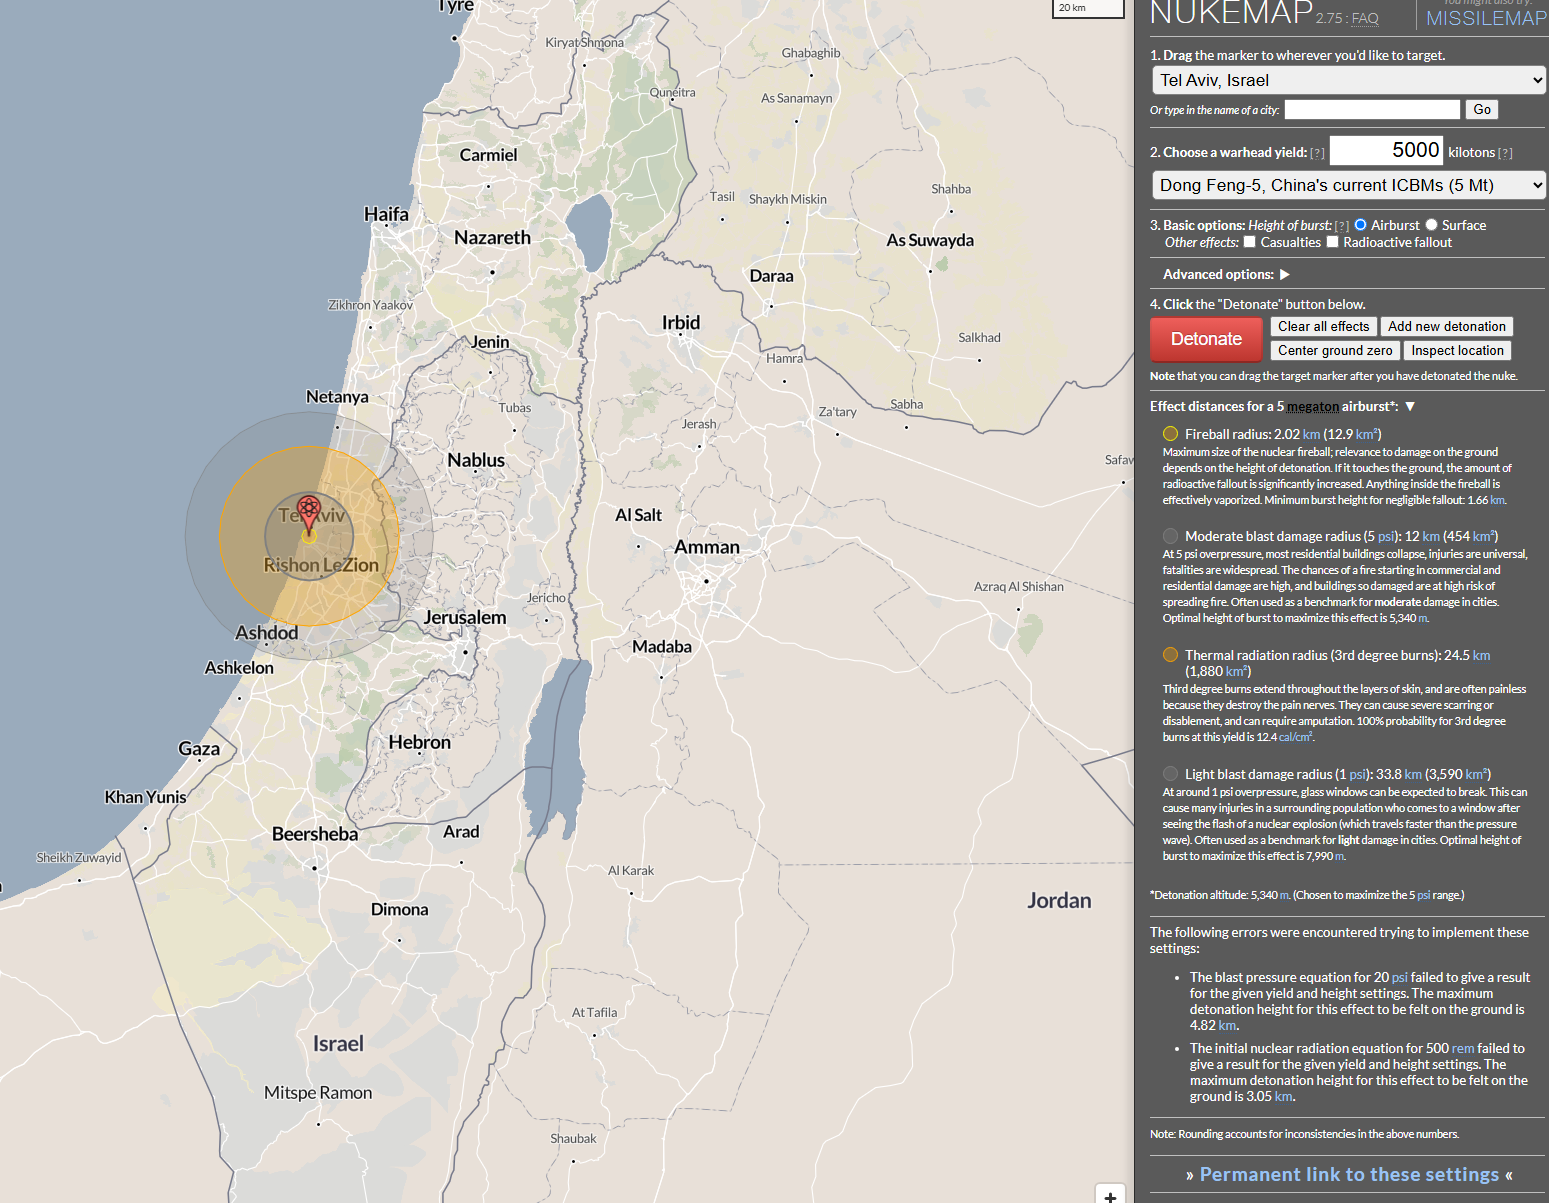Click the zoom-in plus button on the map
This screenshot has height=1203, width=1549.
pyautogui.click(x=1110, y=1195)
